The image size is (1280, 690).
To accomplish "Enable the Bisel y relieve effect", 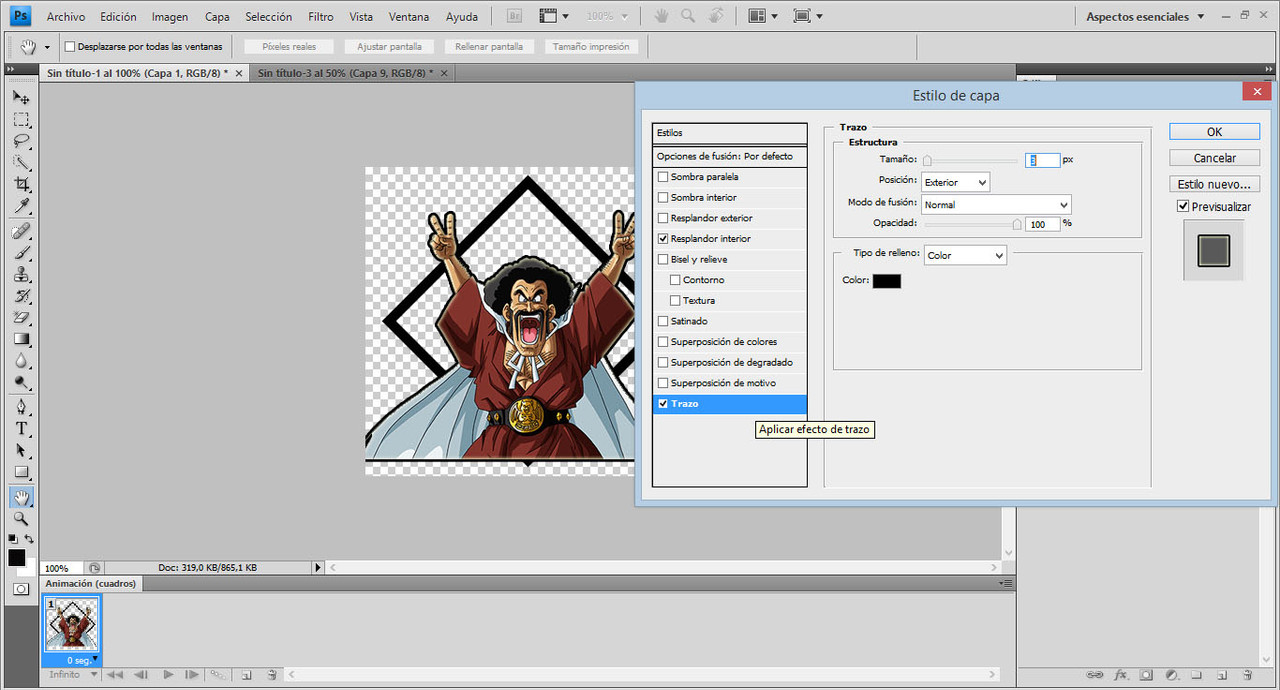I will pyautogui.click(x=663, y=259).
